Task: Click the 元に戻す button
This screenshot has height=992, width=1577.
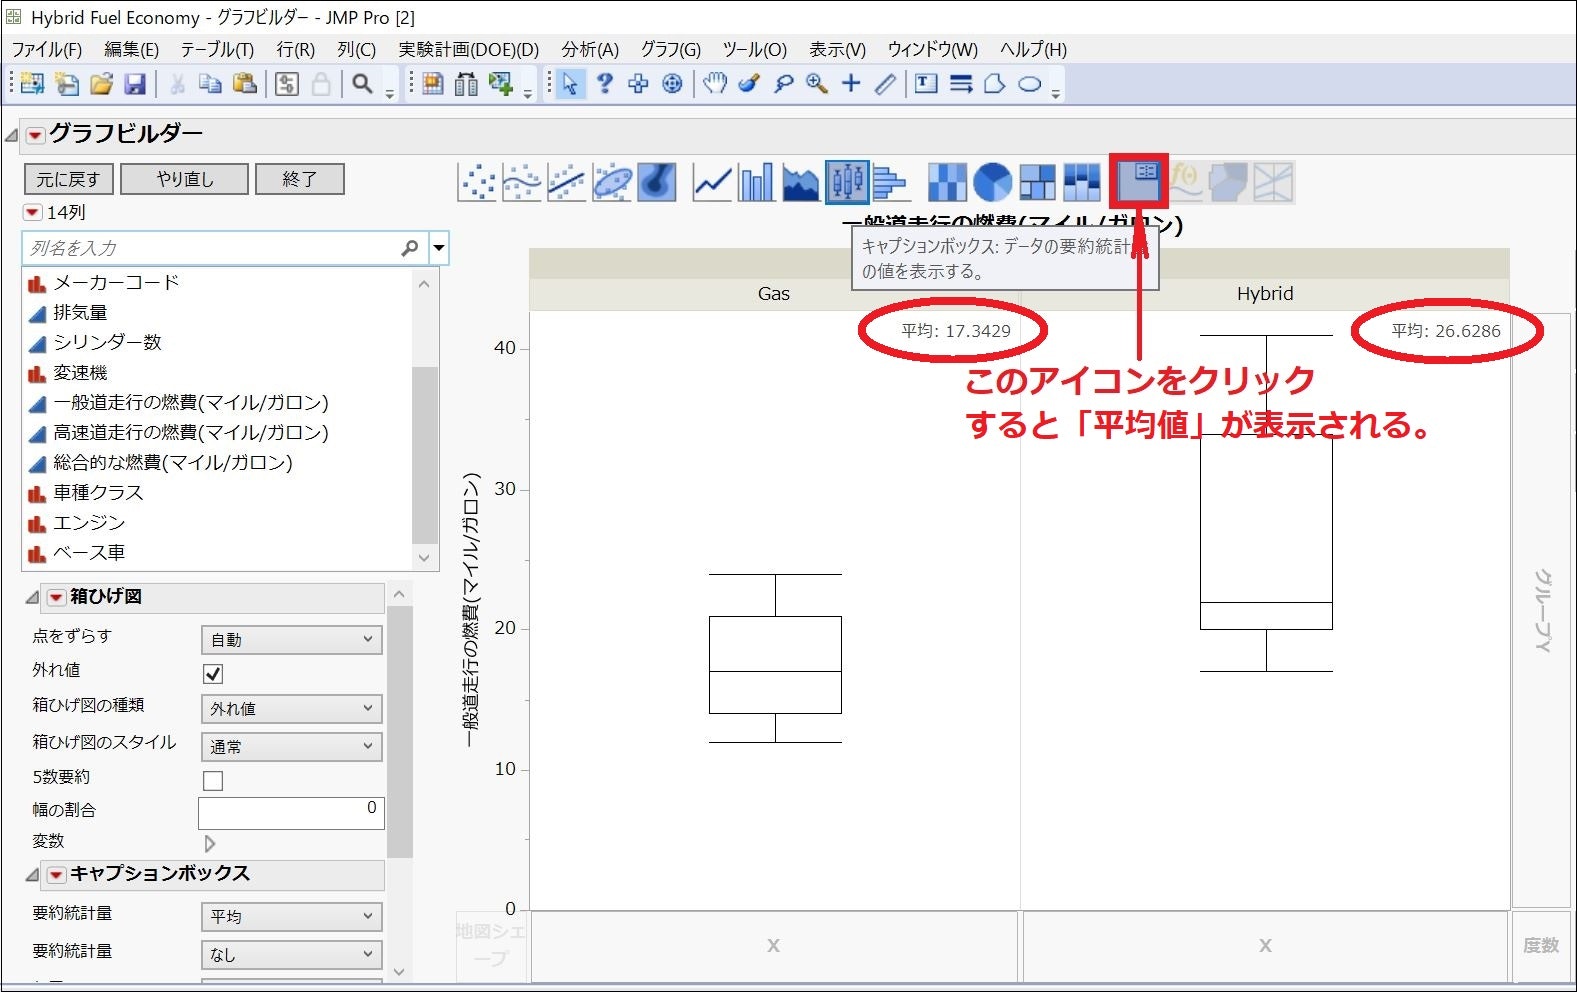Action: pos(68,179)
